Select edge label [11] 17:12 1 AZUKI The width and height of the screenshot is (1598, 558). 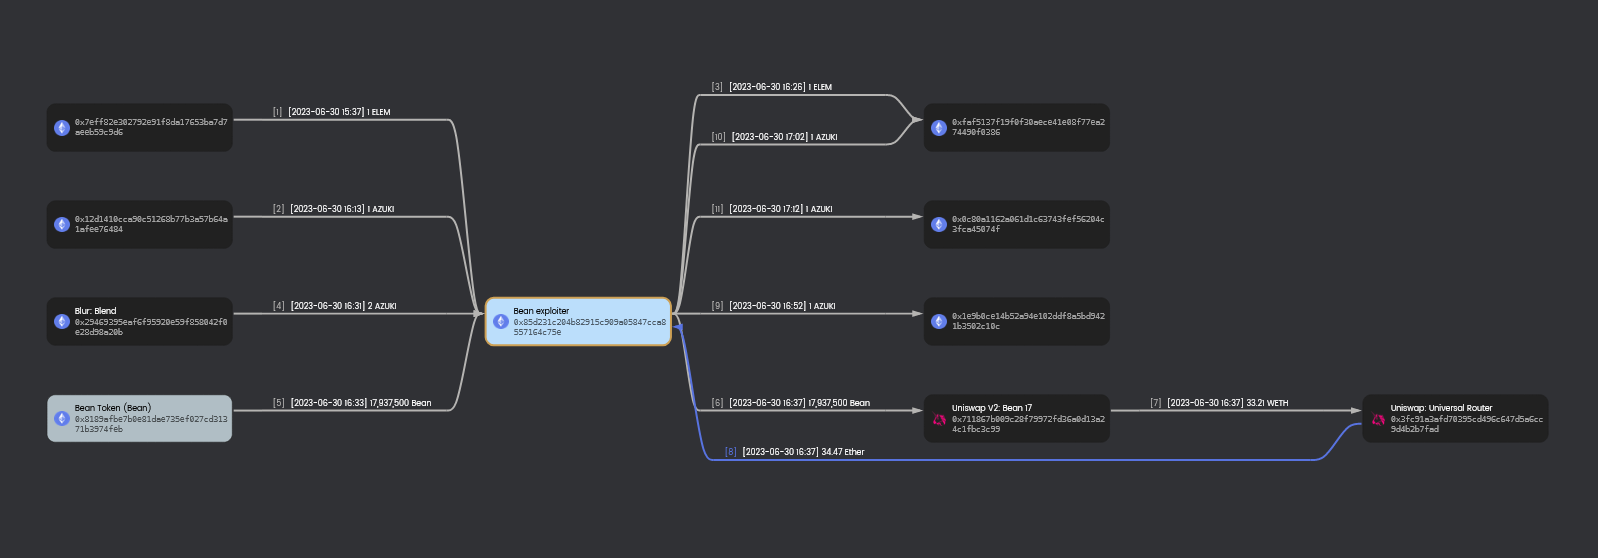(771, 209)
